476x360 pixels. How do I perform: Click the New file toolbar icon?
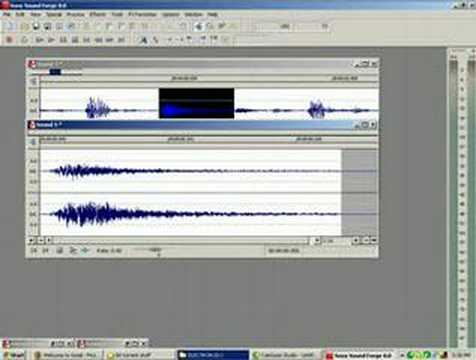[x=10, y=26]
